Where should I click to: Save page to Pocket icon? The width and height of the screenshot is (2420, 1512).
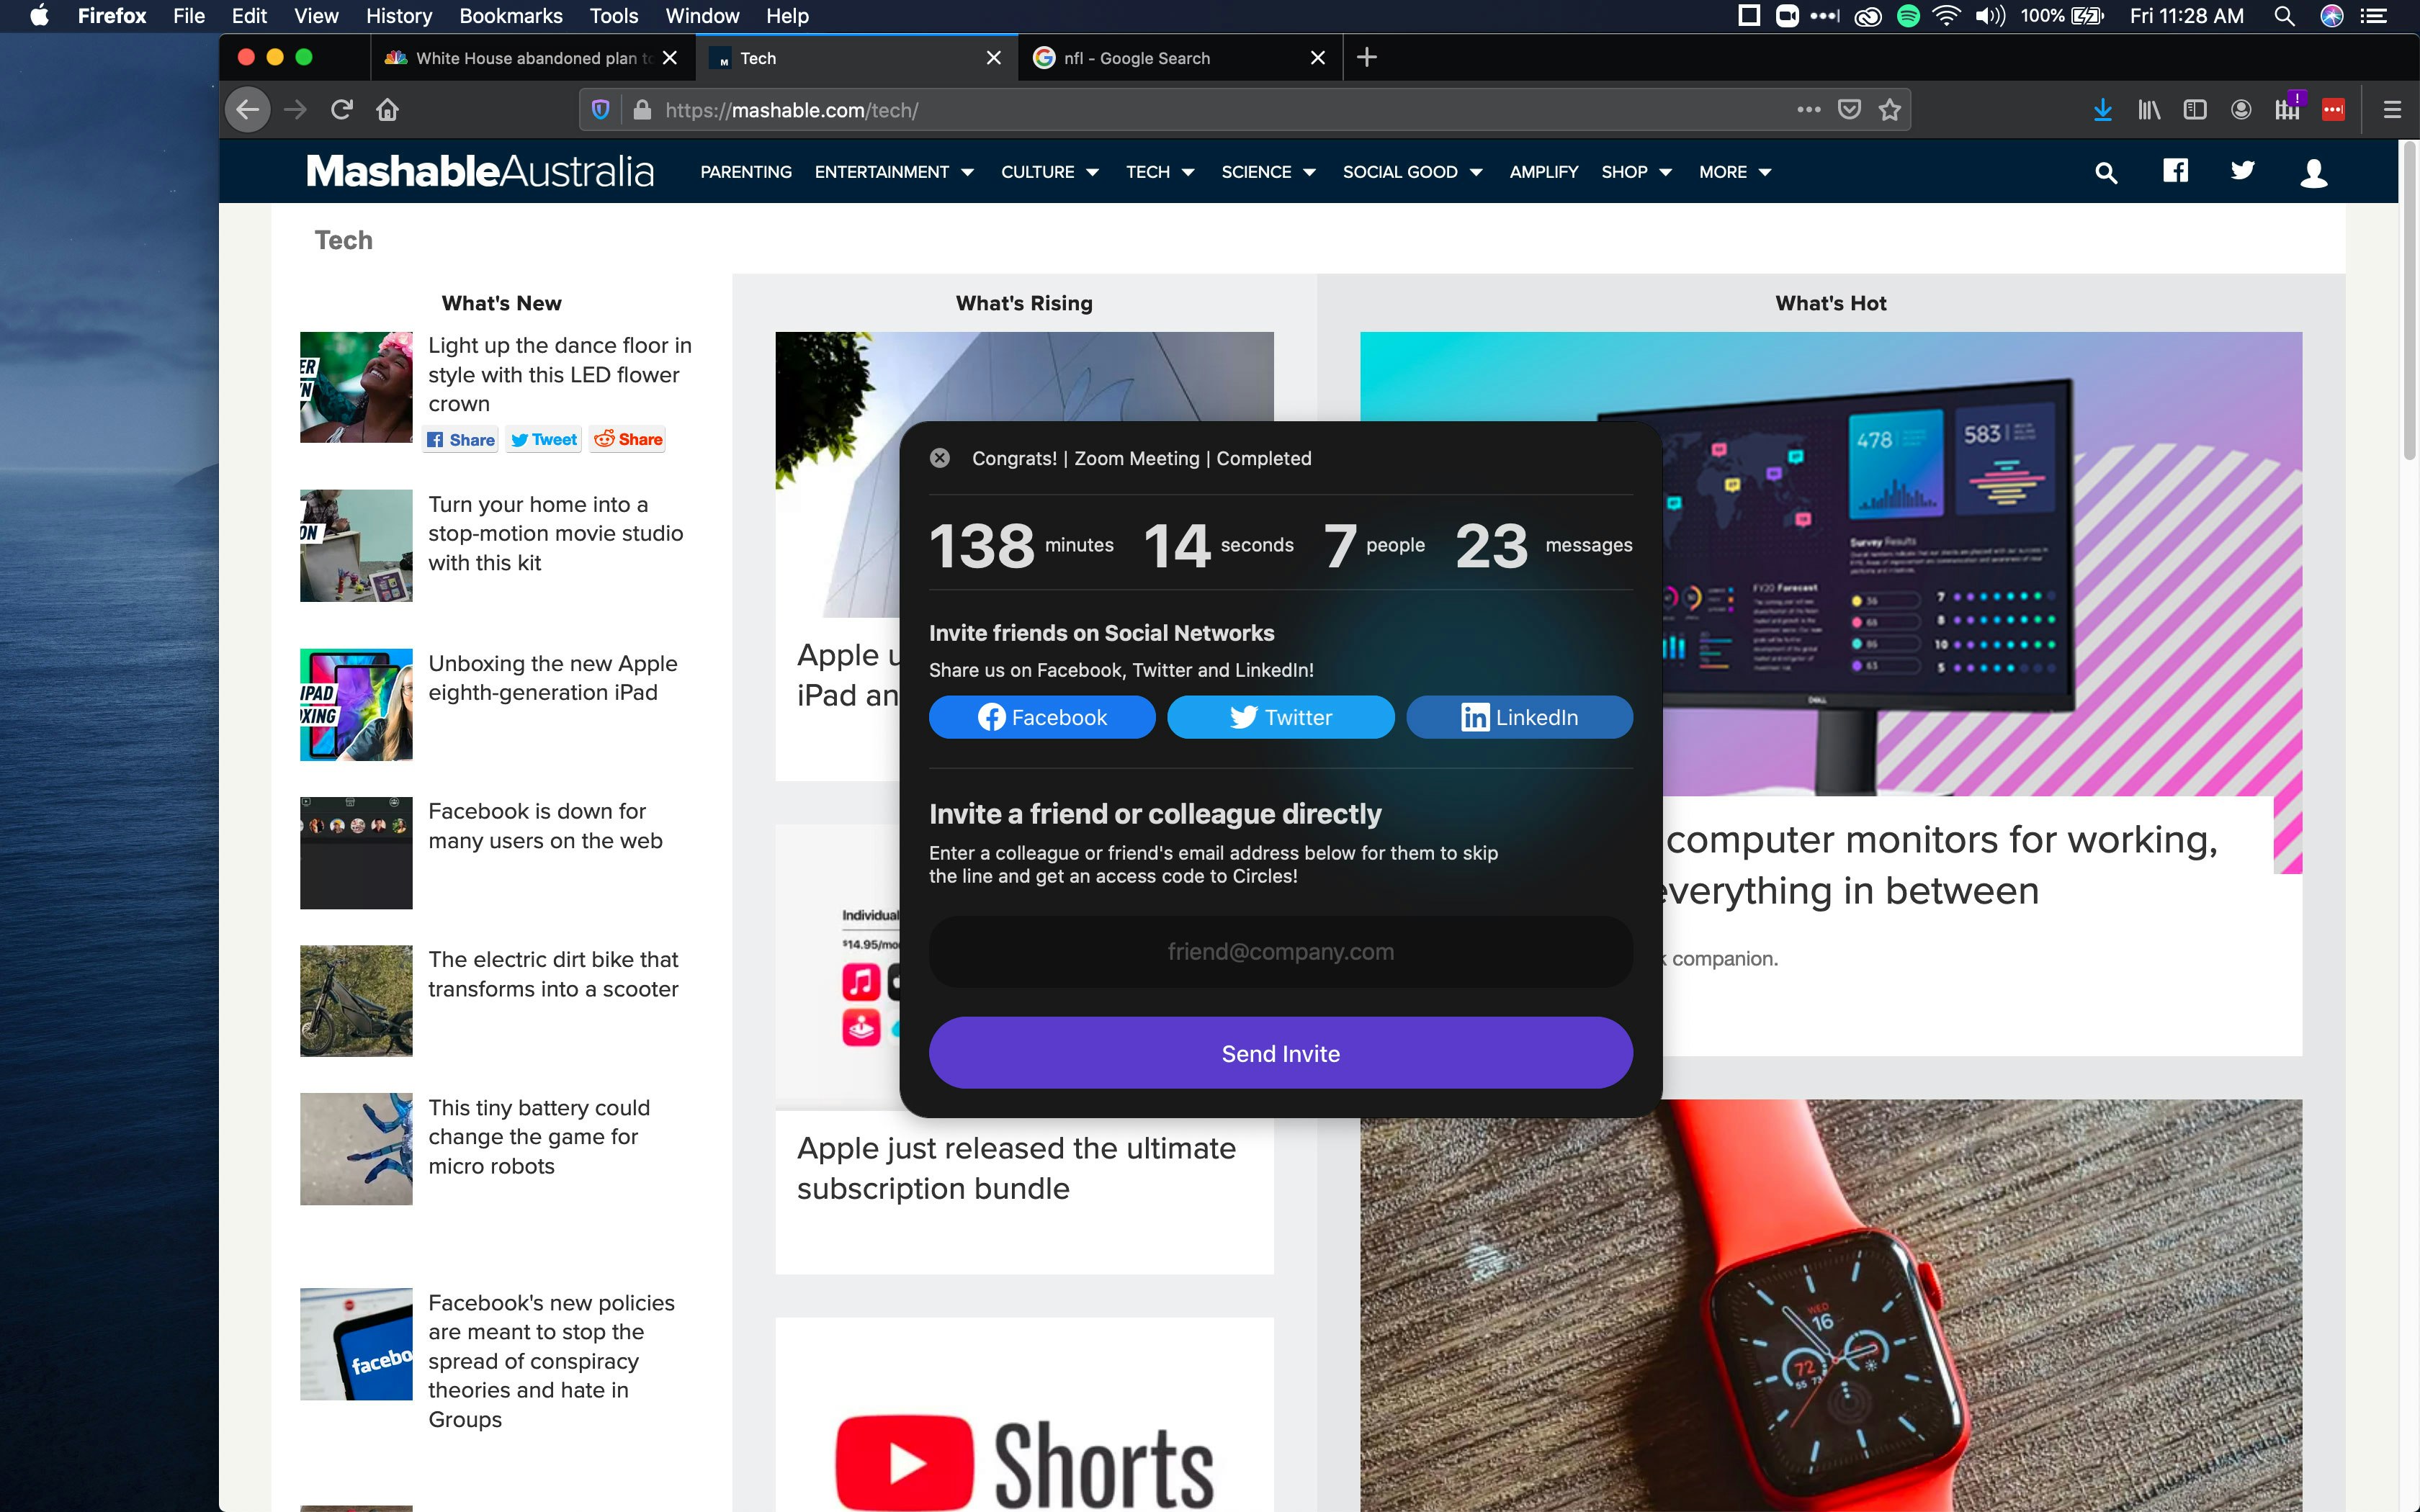click(1849, 110)
